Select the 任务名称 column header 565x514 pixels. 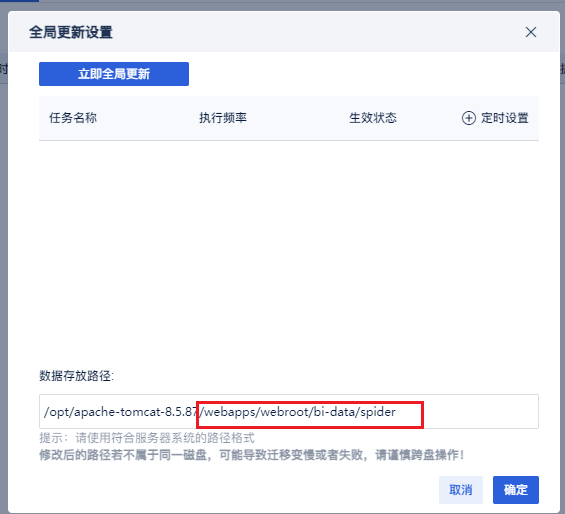(73, 118)
